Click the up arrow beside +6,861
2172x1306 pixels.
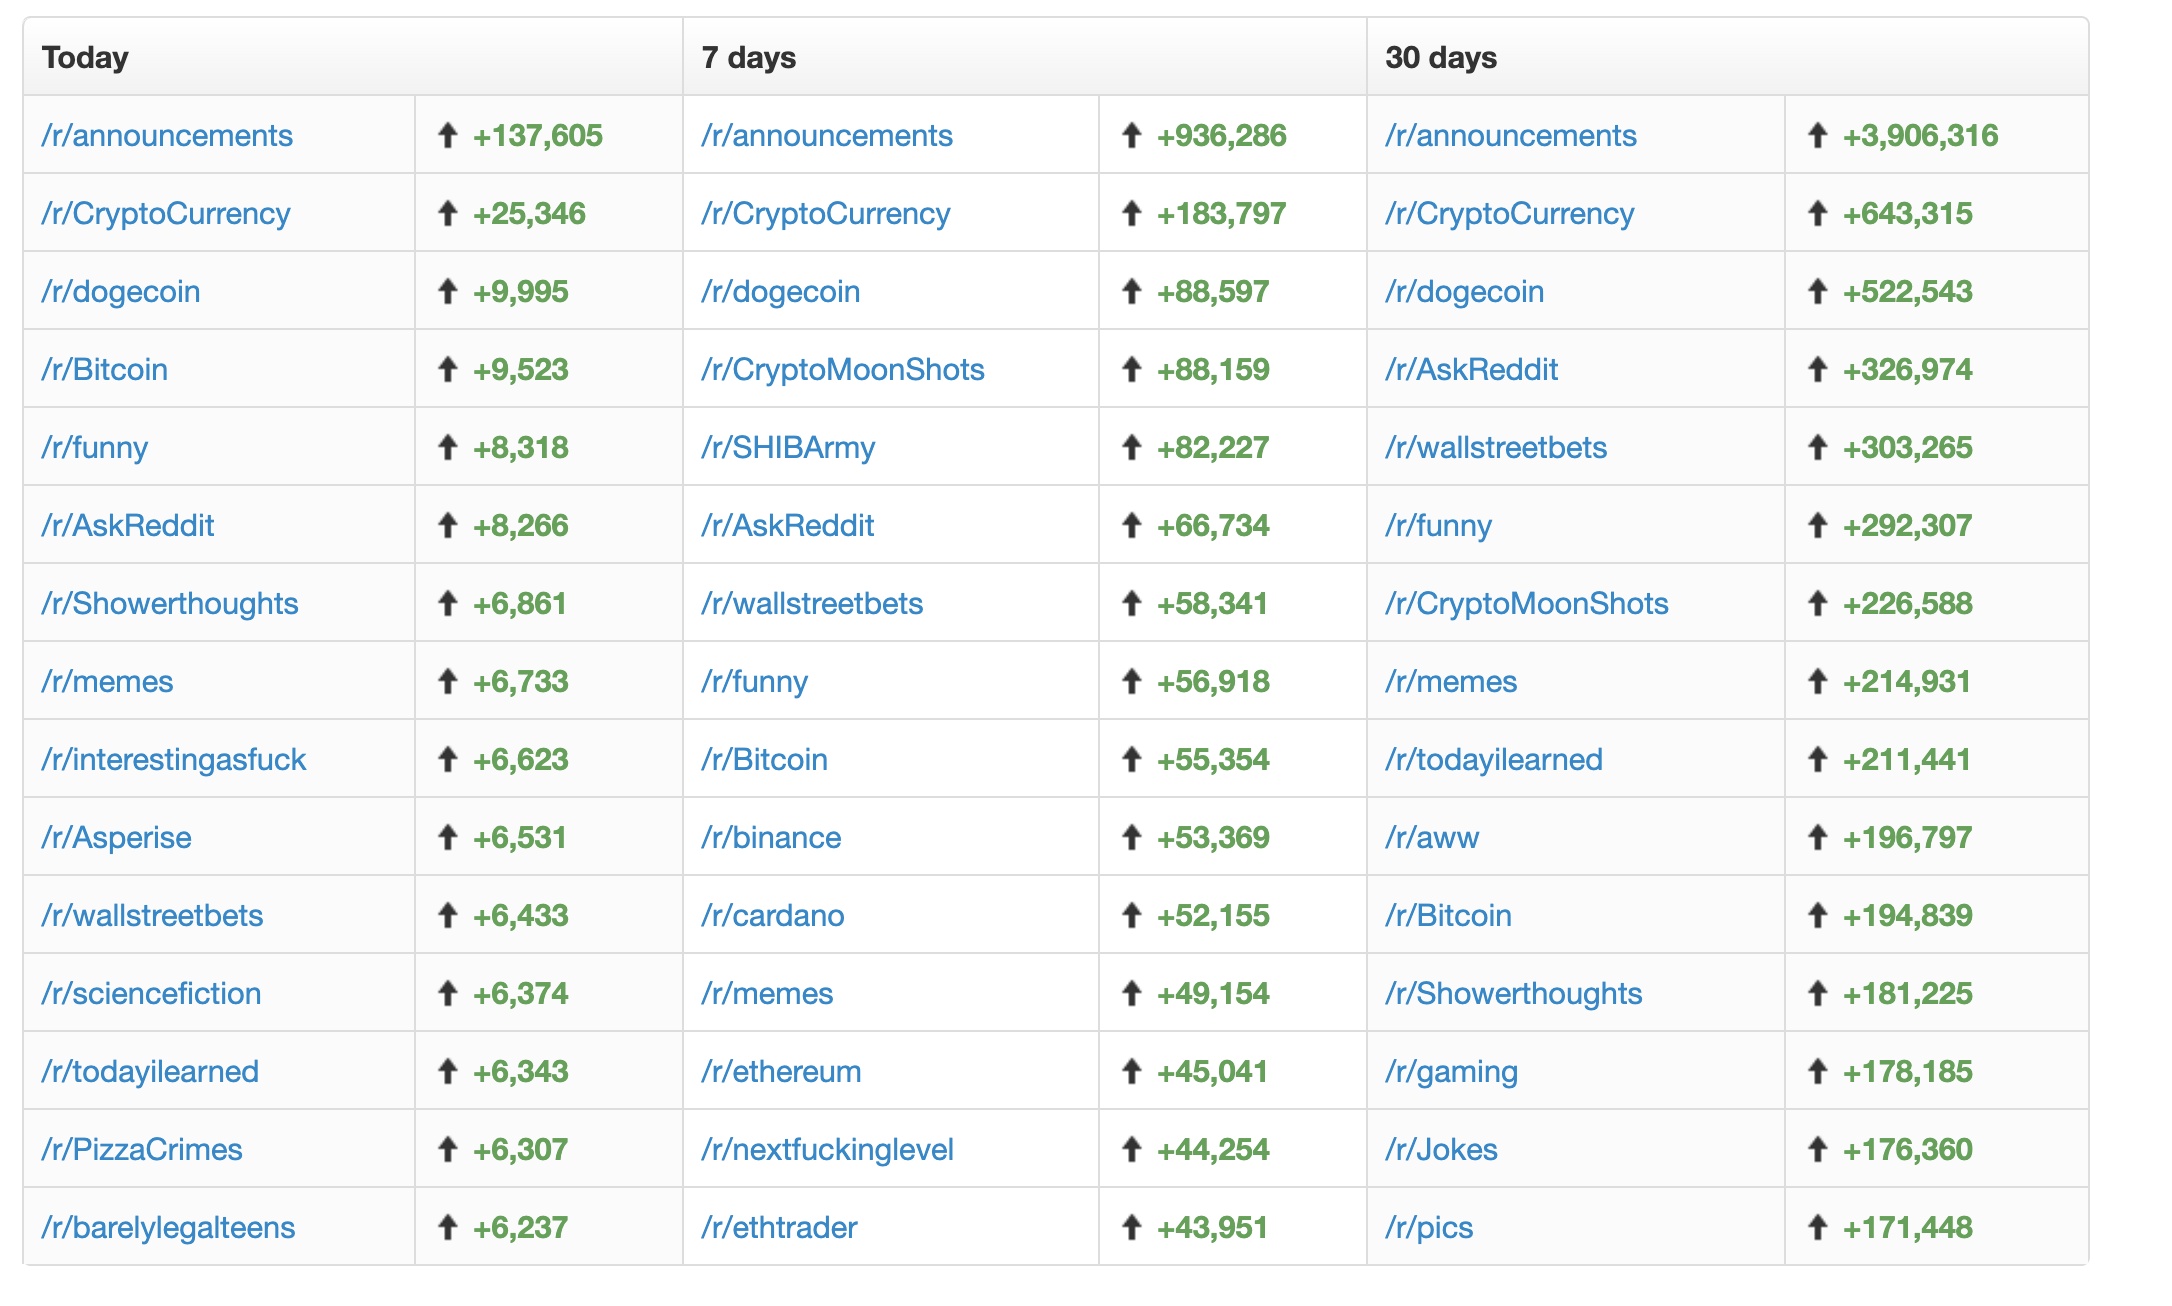(x=448, y=603)
